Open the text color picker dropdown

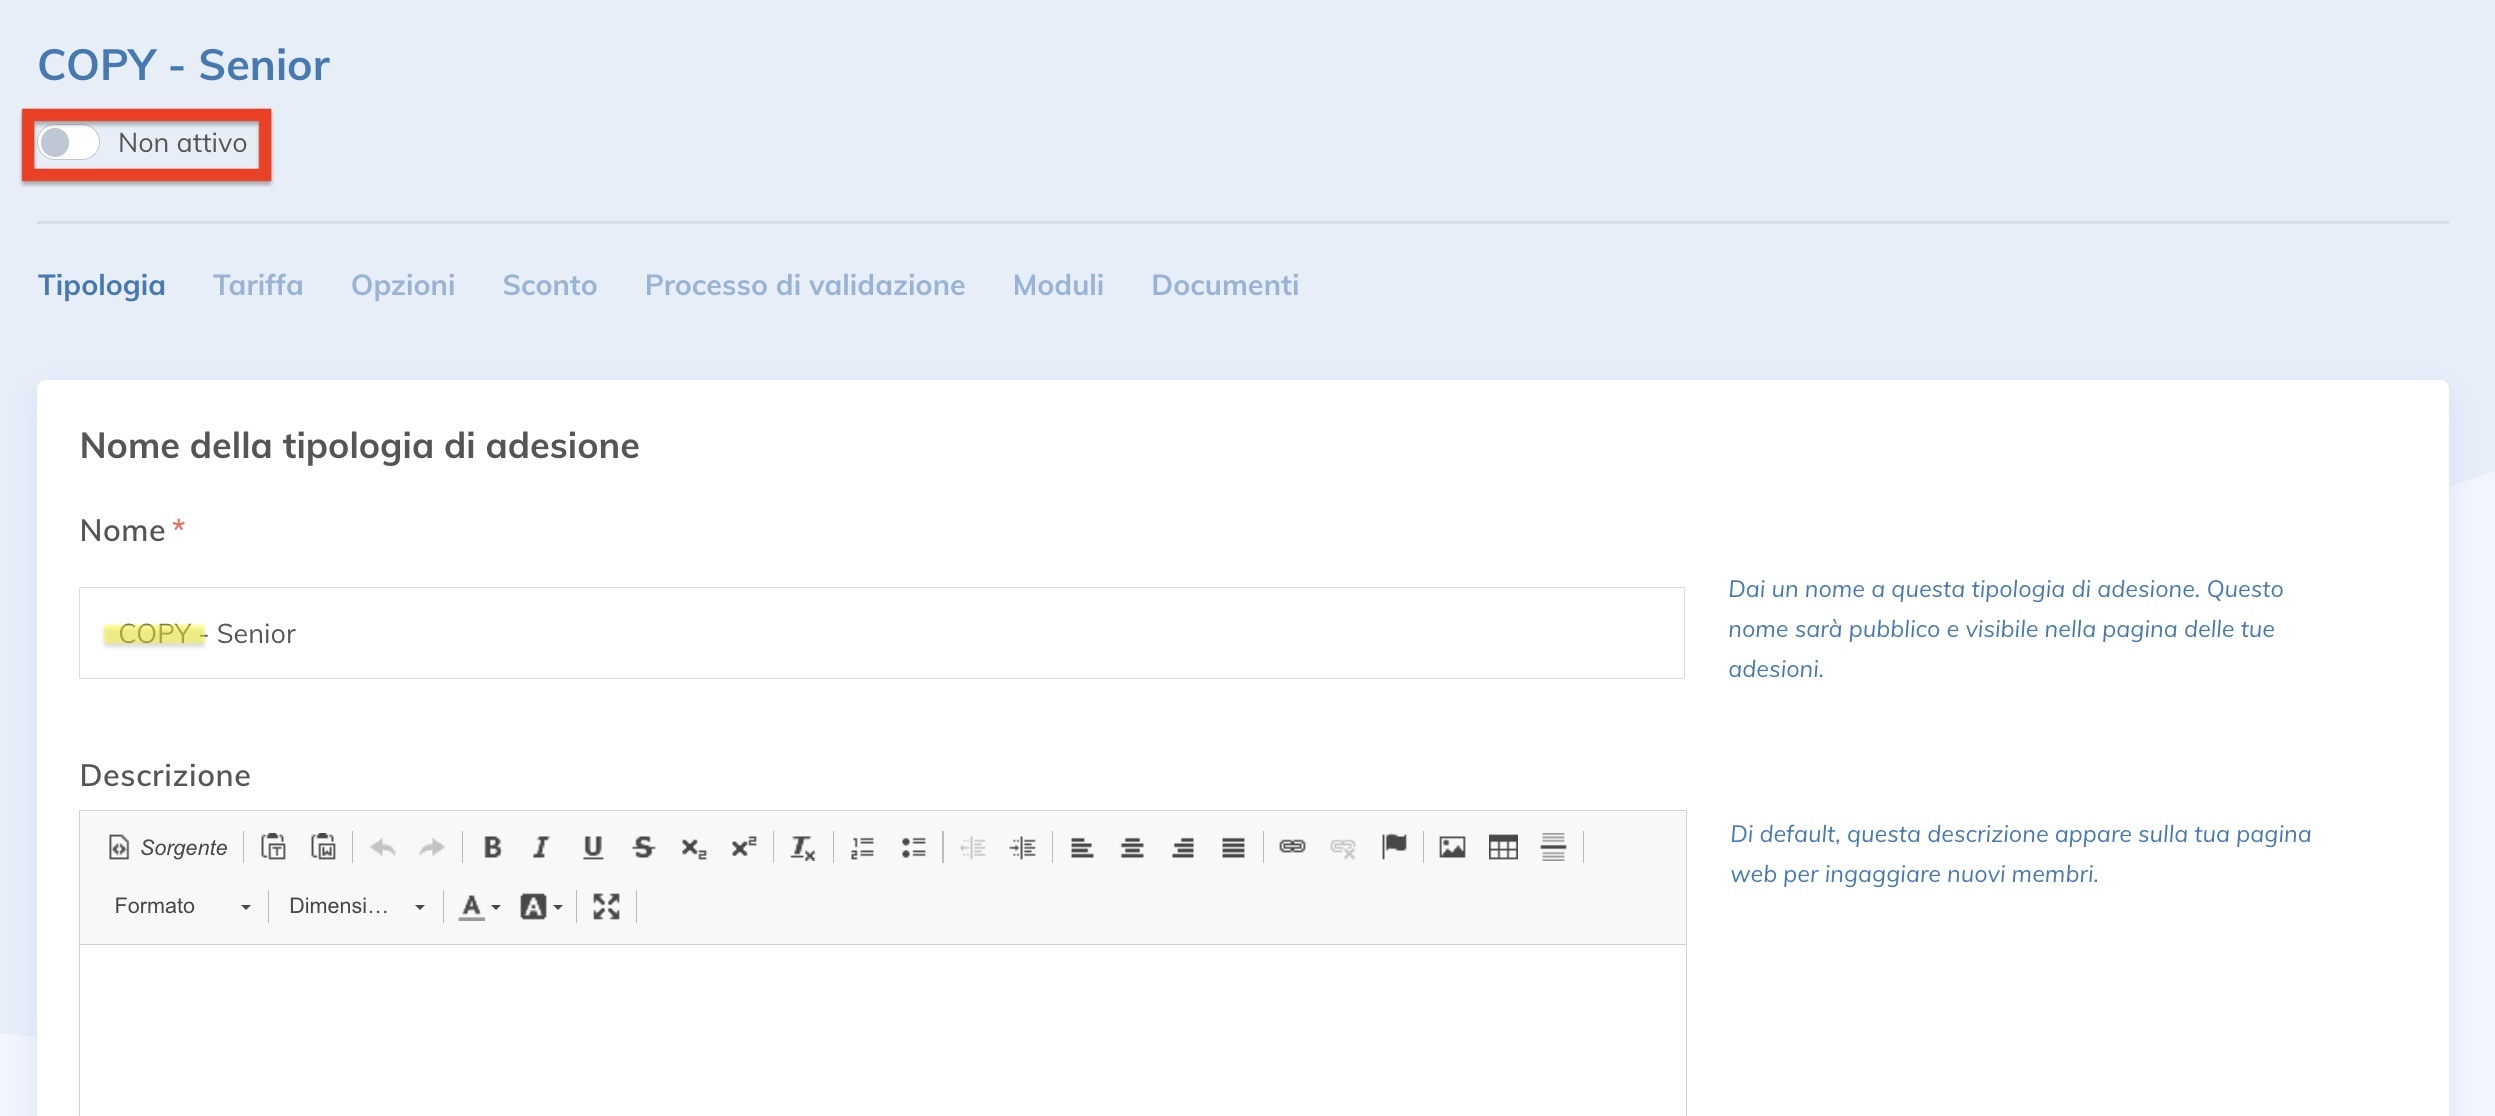(x=478, y=907)
